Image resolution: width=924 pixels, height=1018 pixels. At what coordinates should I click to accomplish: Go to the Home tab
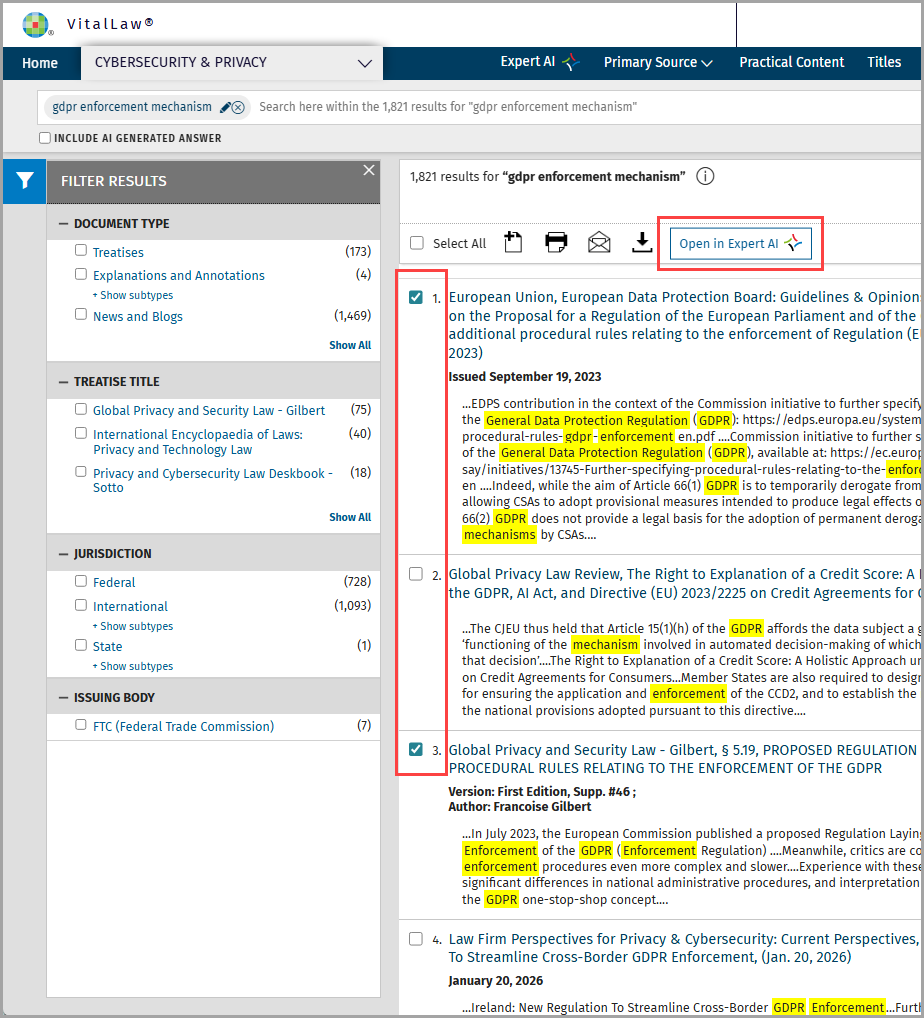(x=40, y=63)
